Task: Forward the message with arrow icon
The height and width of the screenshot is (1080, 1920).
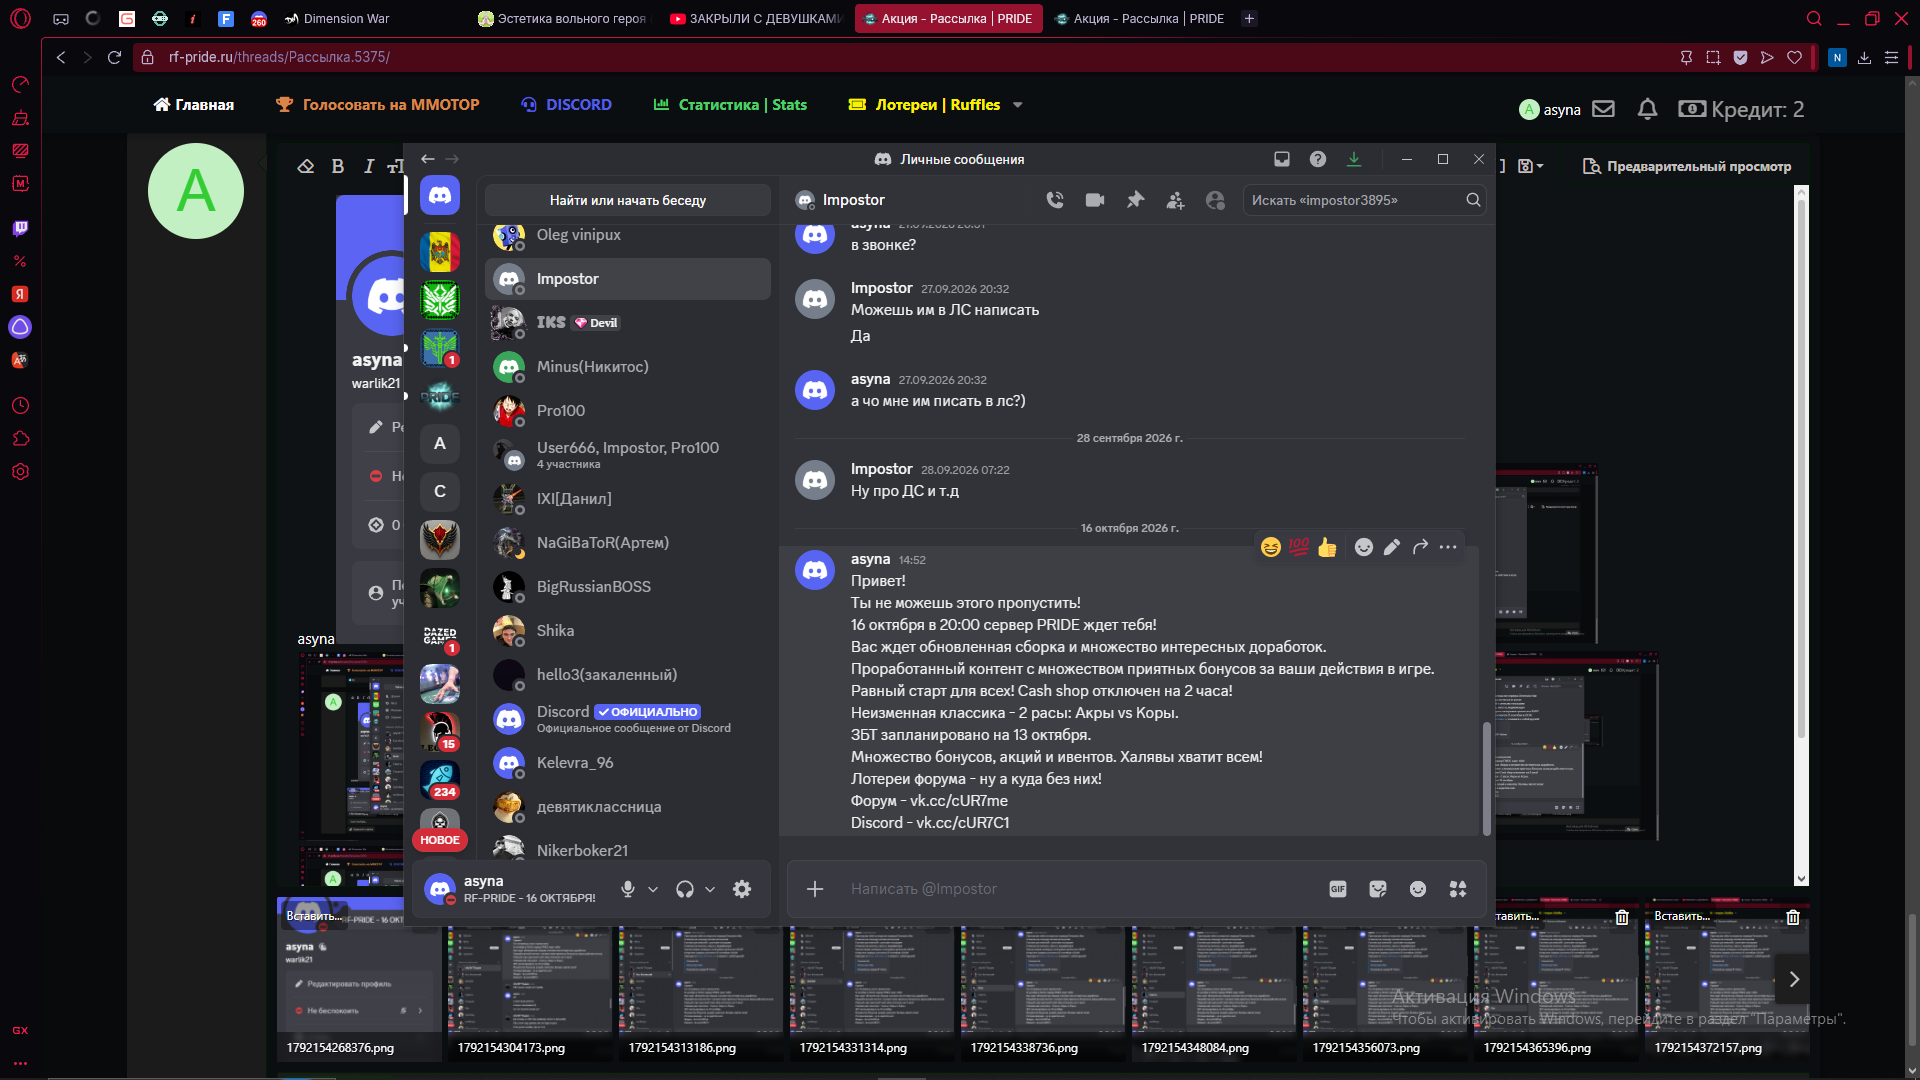Action: pyautogui.click(x=1420, y=547)
